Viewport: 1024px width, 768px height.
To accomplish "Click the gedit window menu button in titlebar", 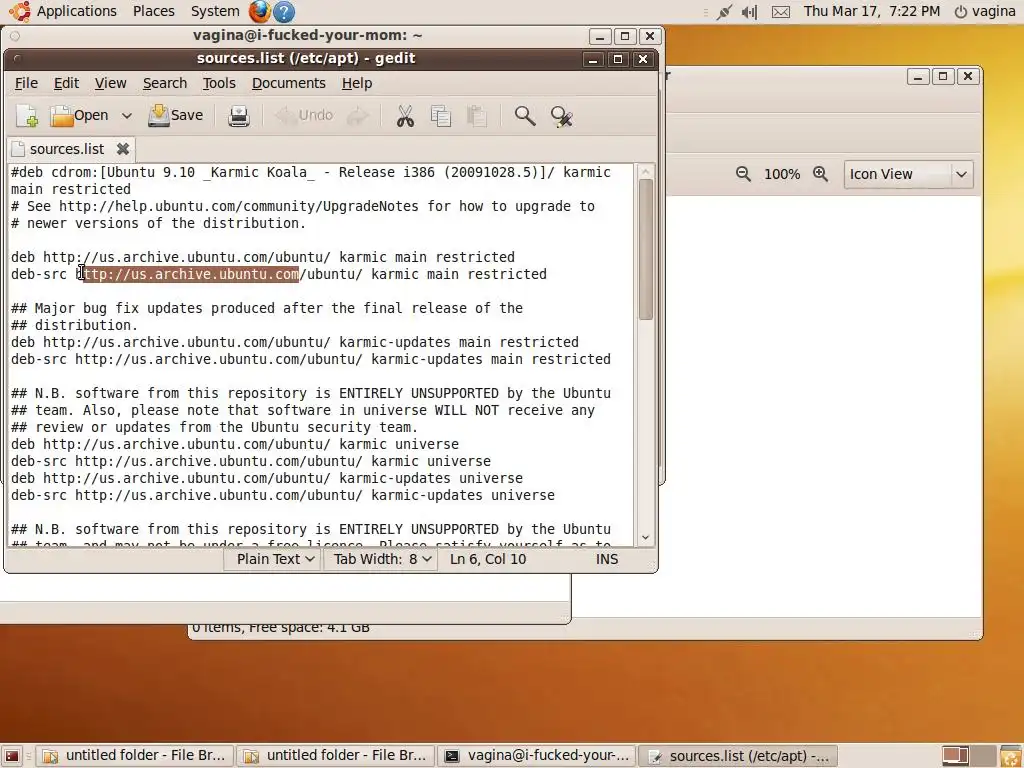I will click(18, 59).
